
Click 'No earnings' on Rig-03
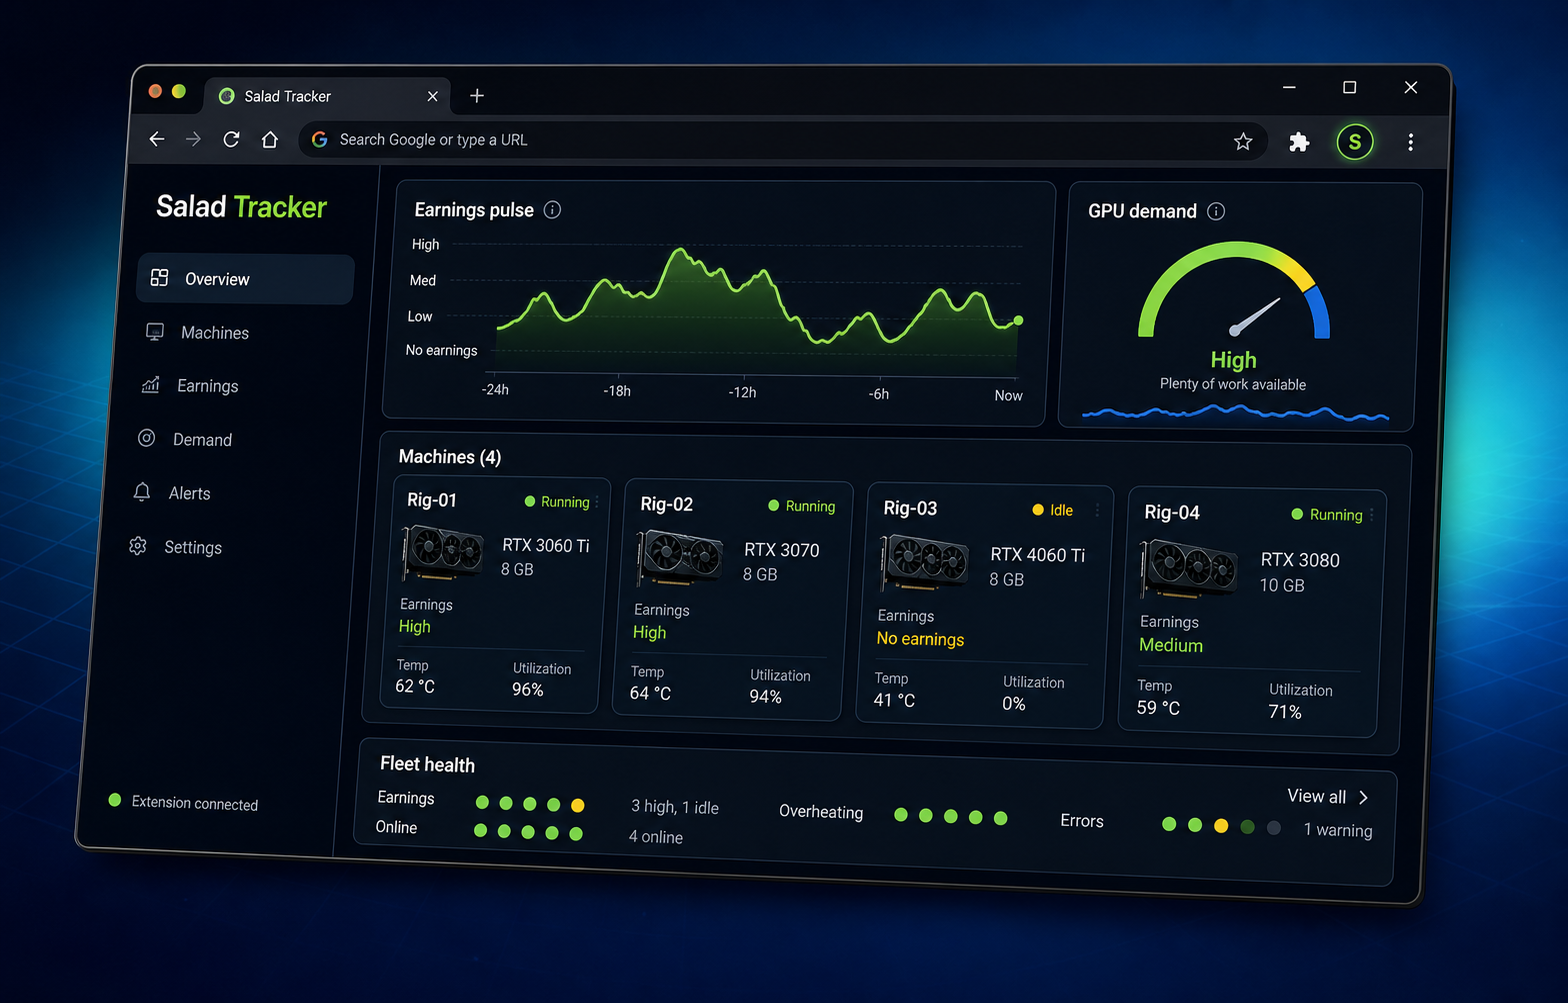coord(920,639)
